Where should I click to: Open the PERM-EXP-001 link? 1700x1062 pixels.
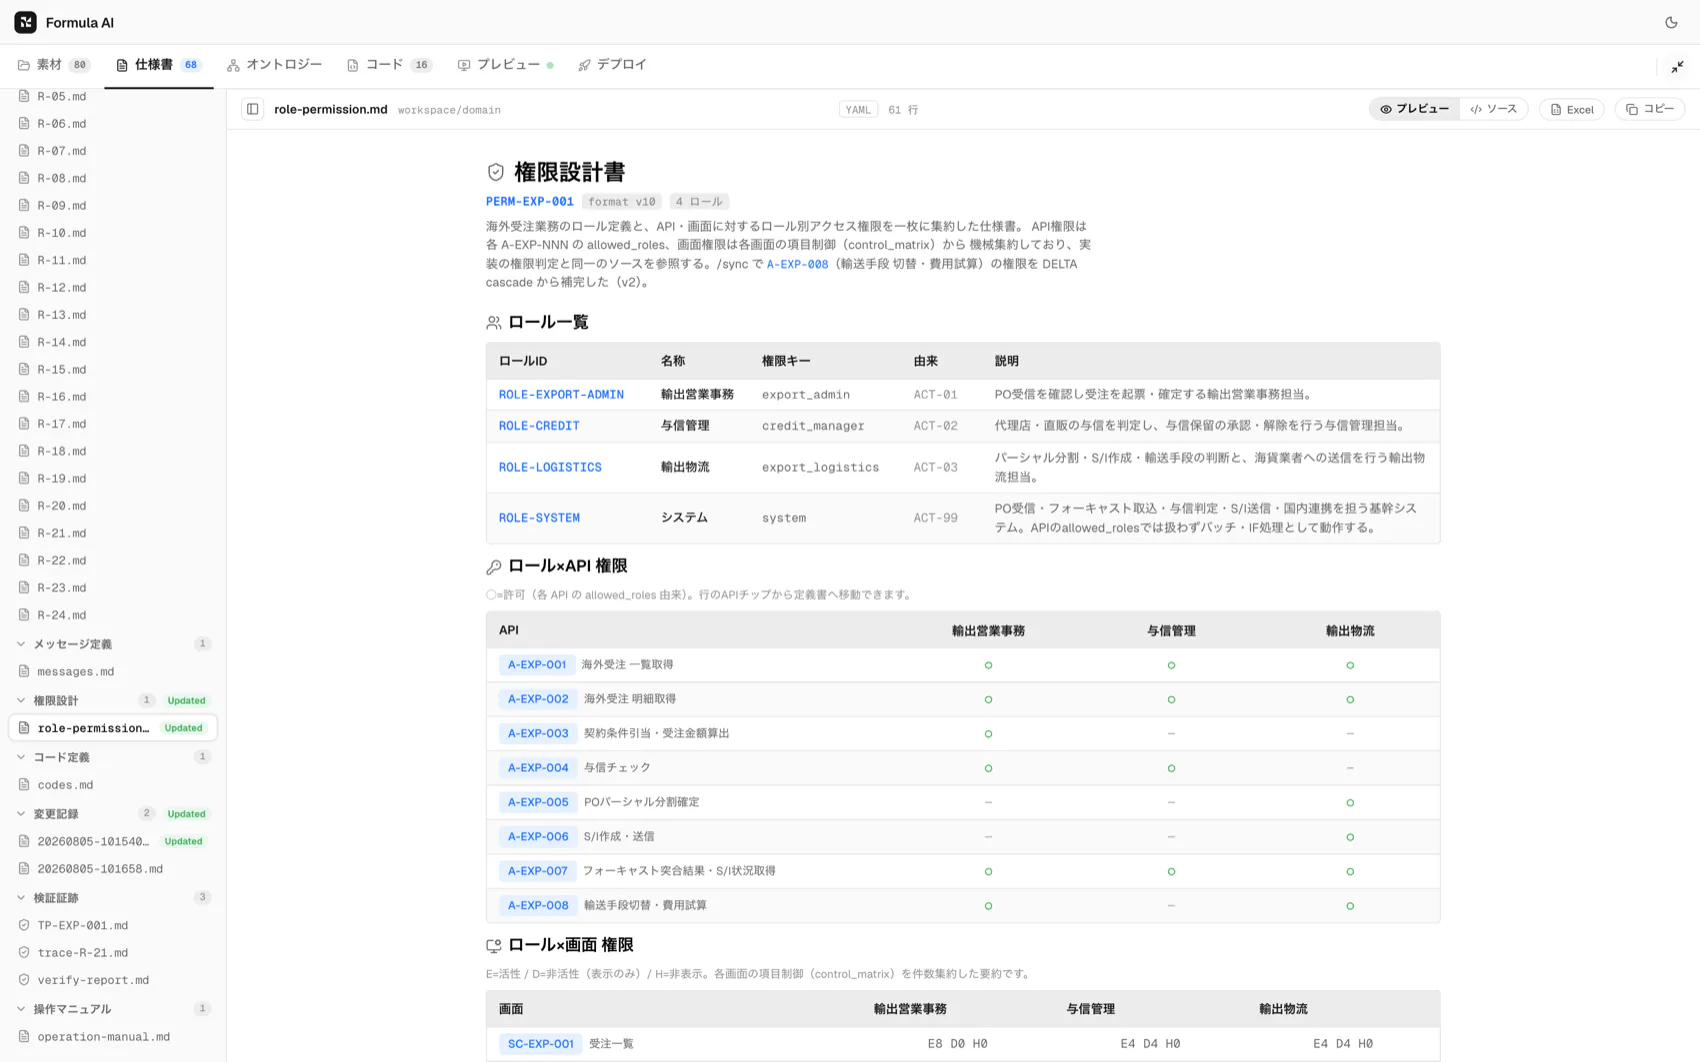coord(530,202)
